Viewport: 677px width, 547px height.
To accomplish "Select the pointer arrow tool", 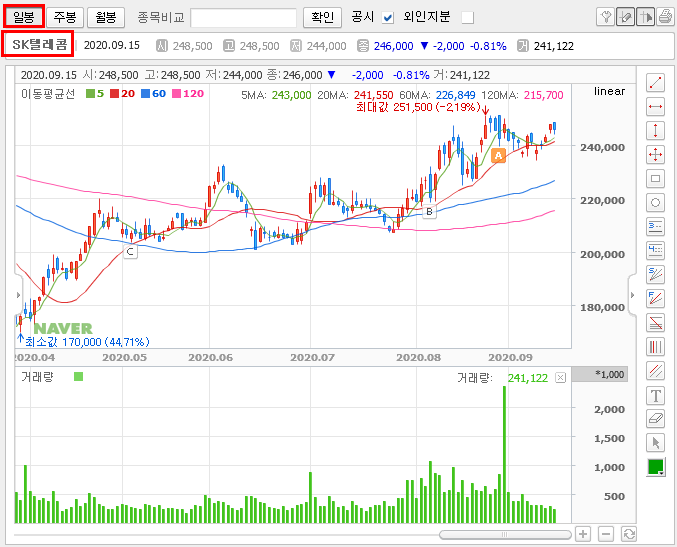I will point(655,443).
